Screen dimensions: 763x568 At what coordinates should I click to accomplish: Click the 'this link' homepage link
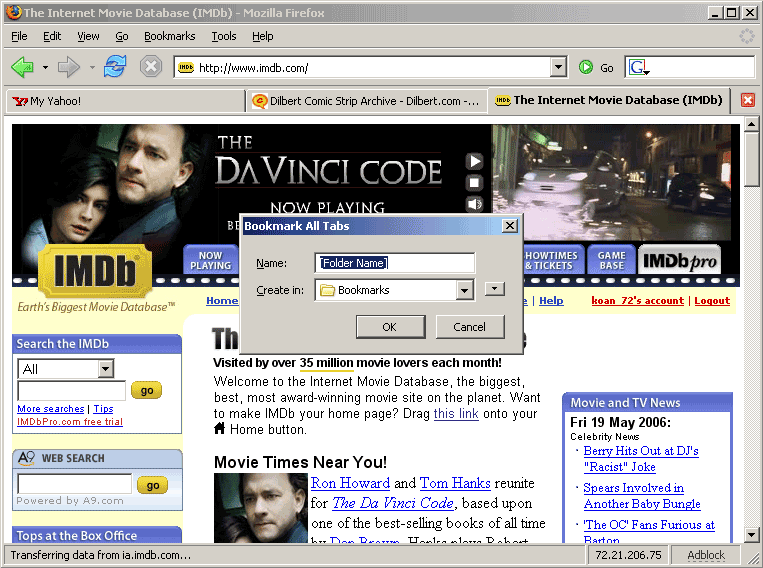pos(456,413)
